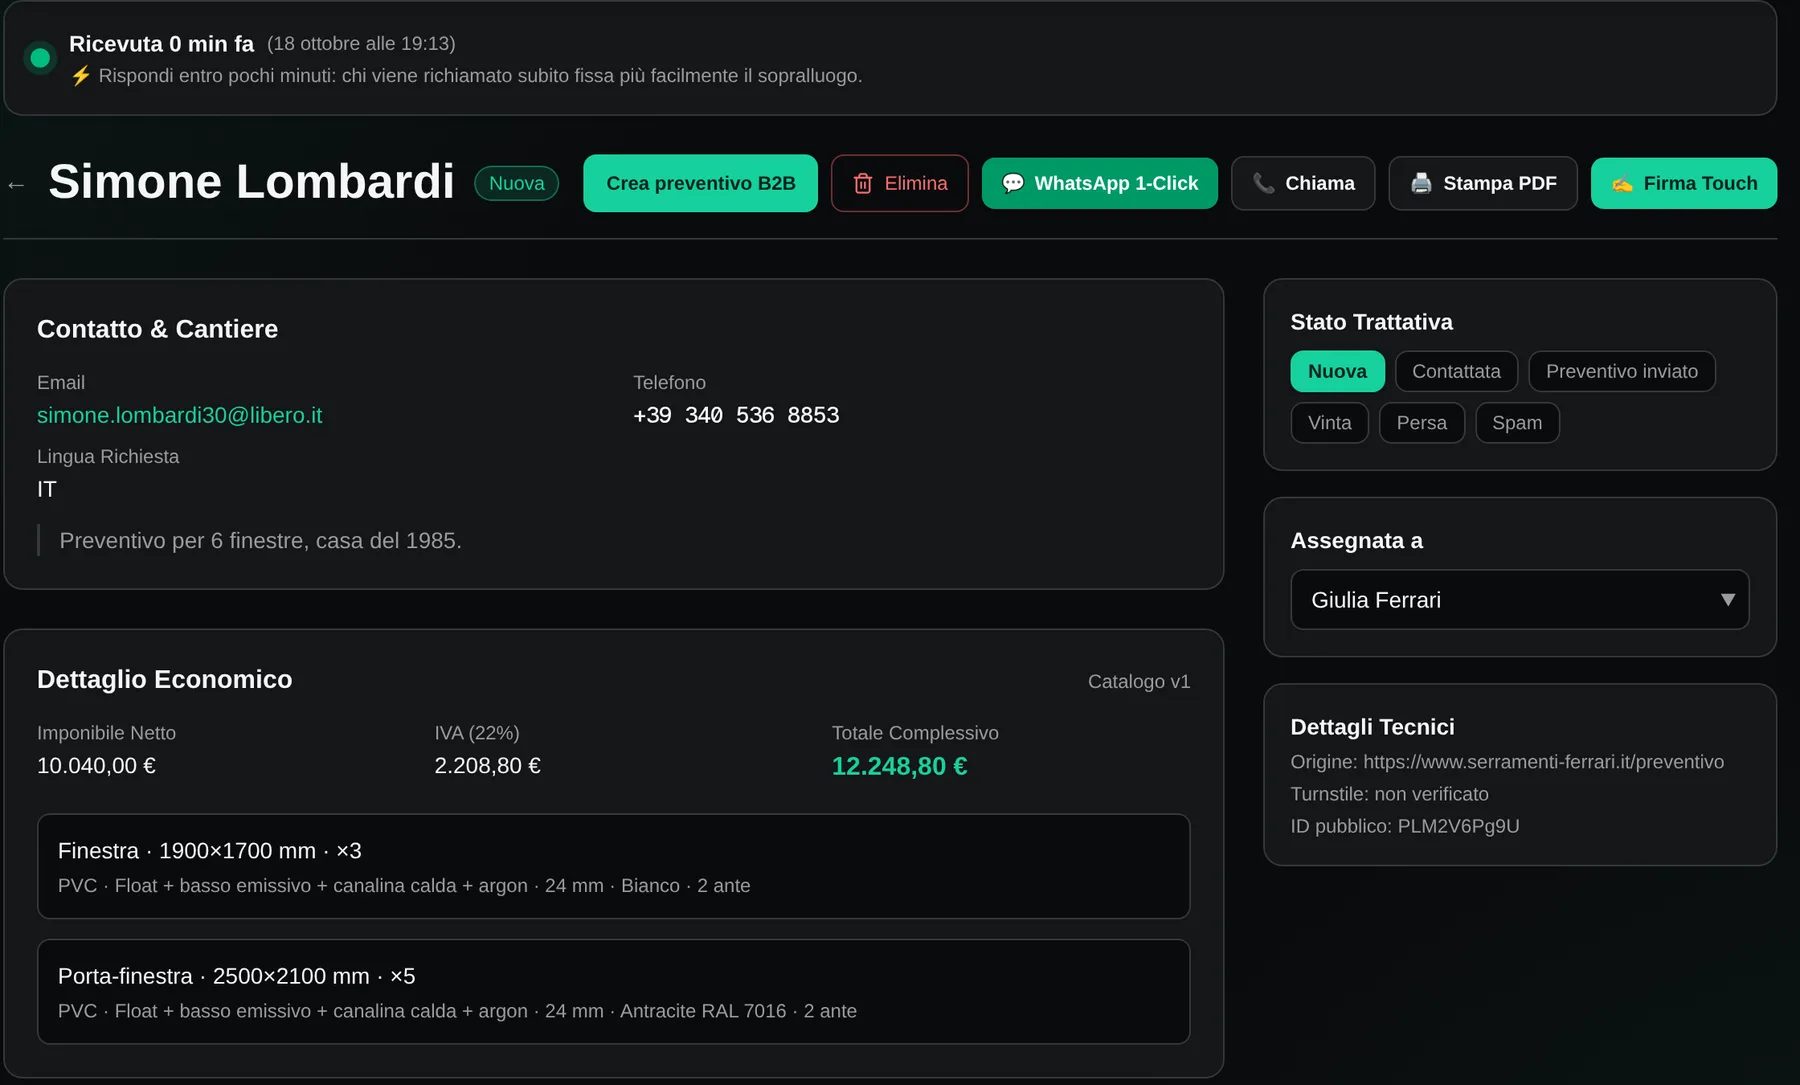Select the Porta-finestra 2500×2100 mm item
This screenshot has width=1800, height=1085.
[x=613, y=991]
